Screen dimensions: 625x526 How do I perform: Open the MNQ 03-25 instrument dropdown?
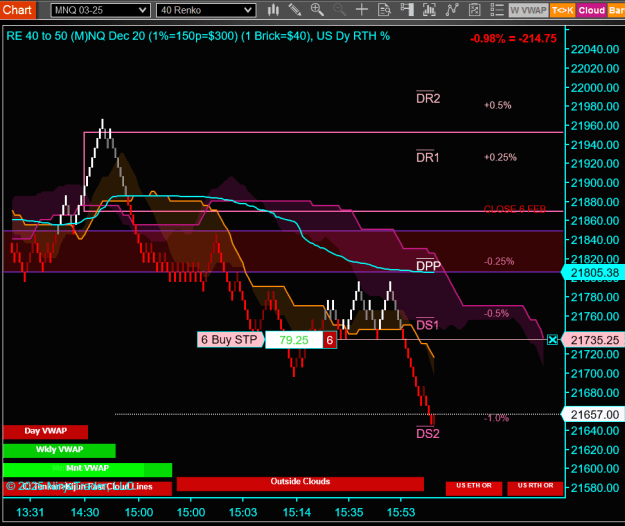pos(100,10)
